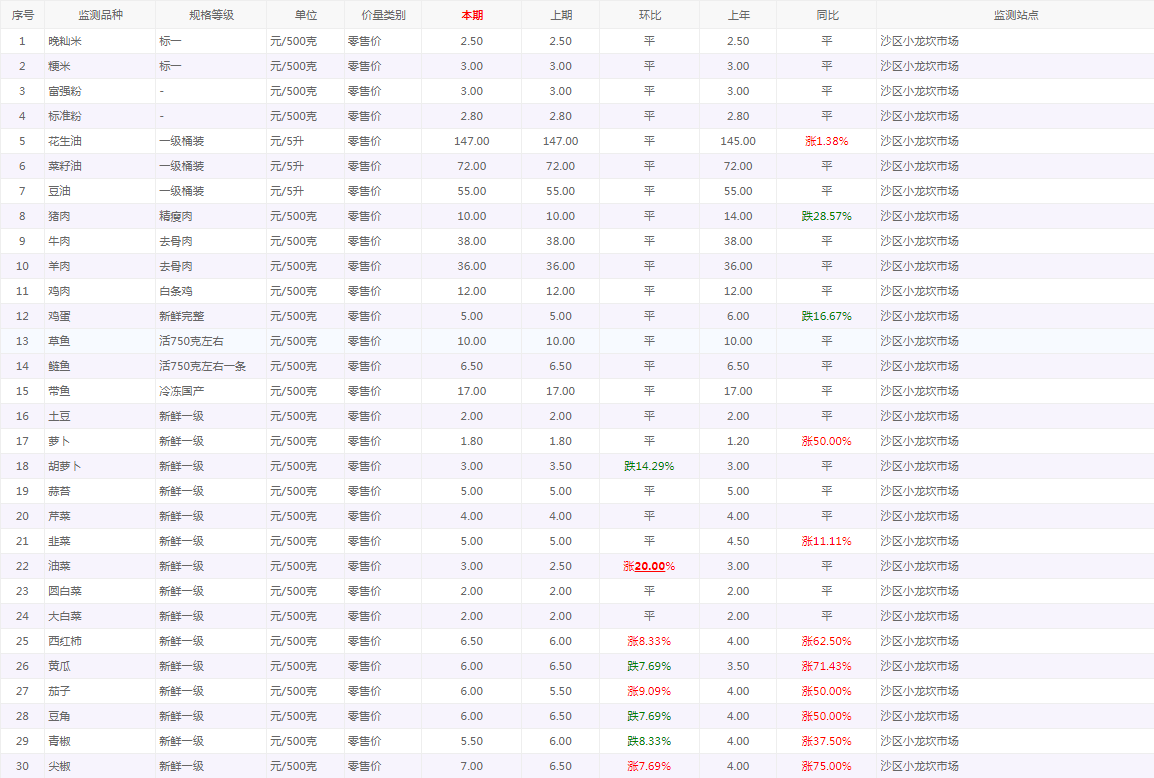Image resolution: width=1154 pixels, height=778 pixels.
Task: Click the 涨1.38% year-over-year value
Action: (x=826, y=141)
